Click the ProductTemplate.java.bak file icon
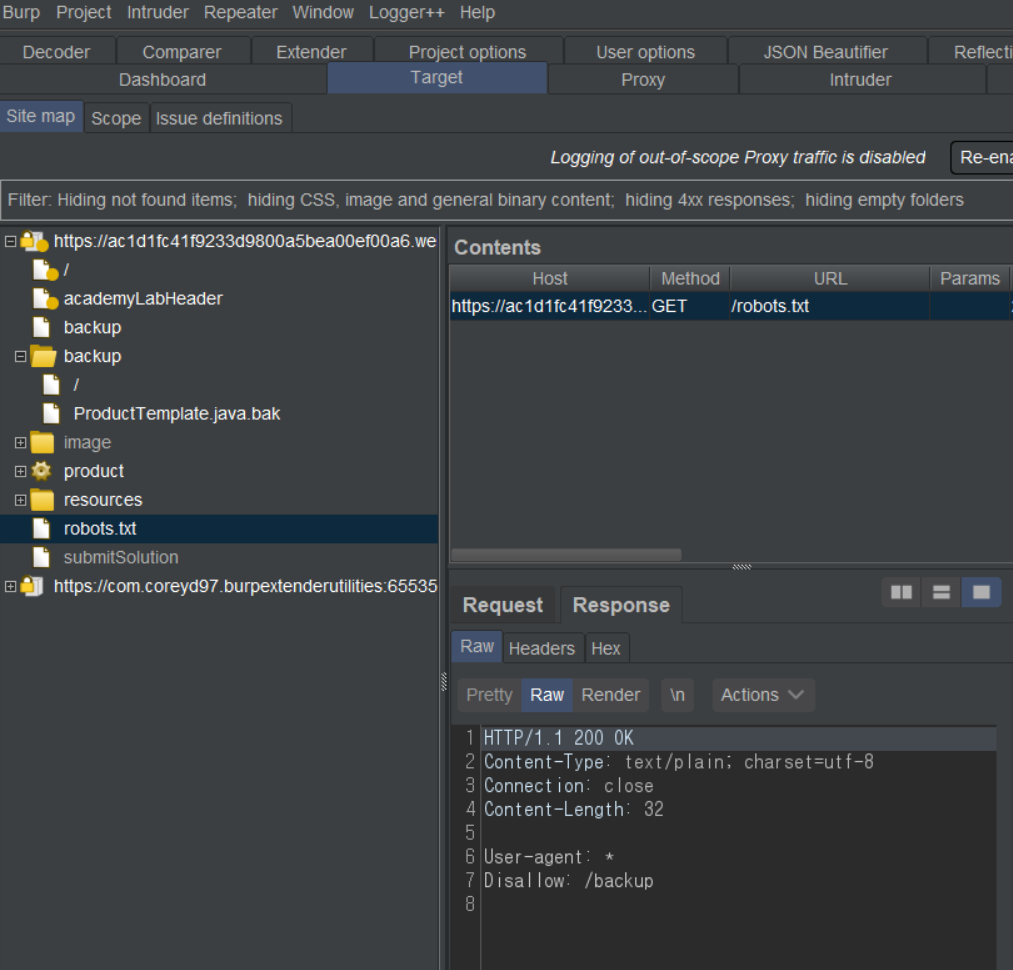This screenshot has height=970, width=1013. click(x=51, y=413)
